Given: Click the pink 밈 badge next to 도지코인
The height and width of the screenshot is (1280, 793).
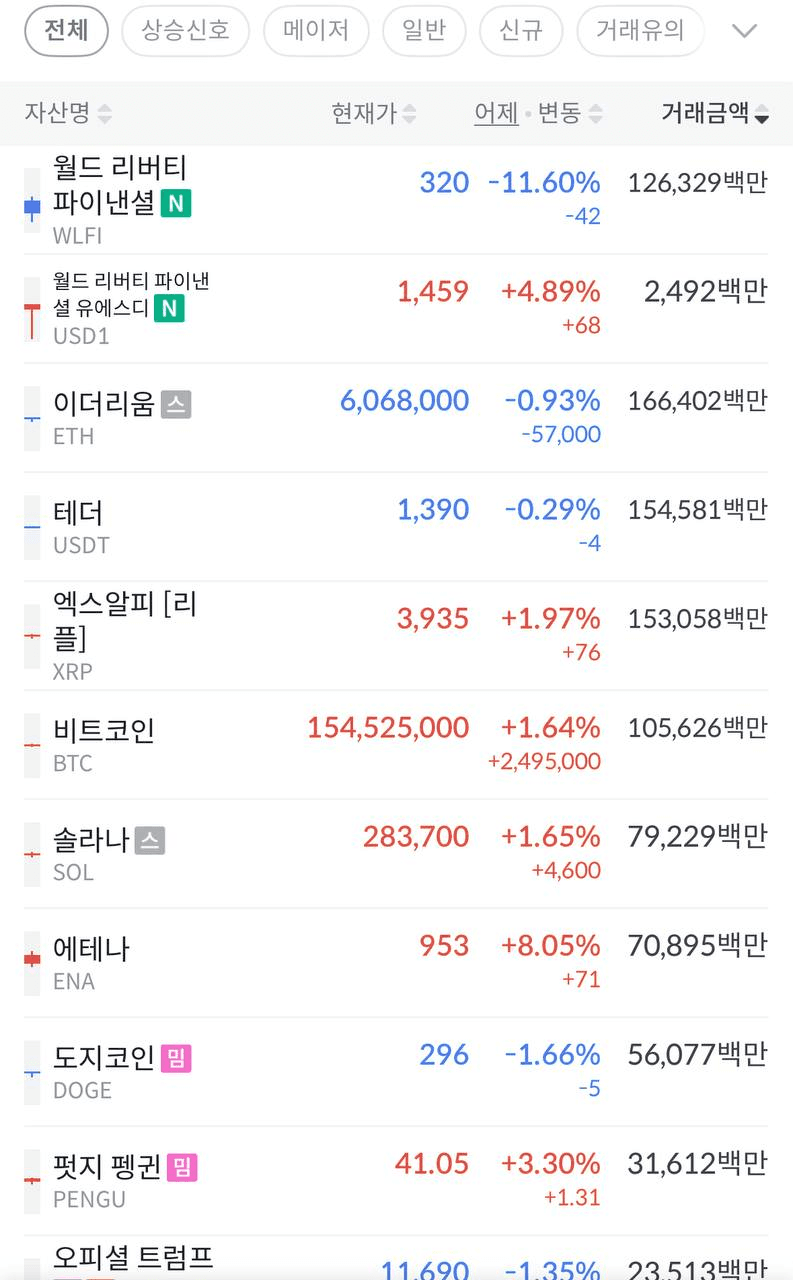Looking at the screenshot, I should [176, 1058].
